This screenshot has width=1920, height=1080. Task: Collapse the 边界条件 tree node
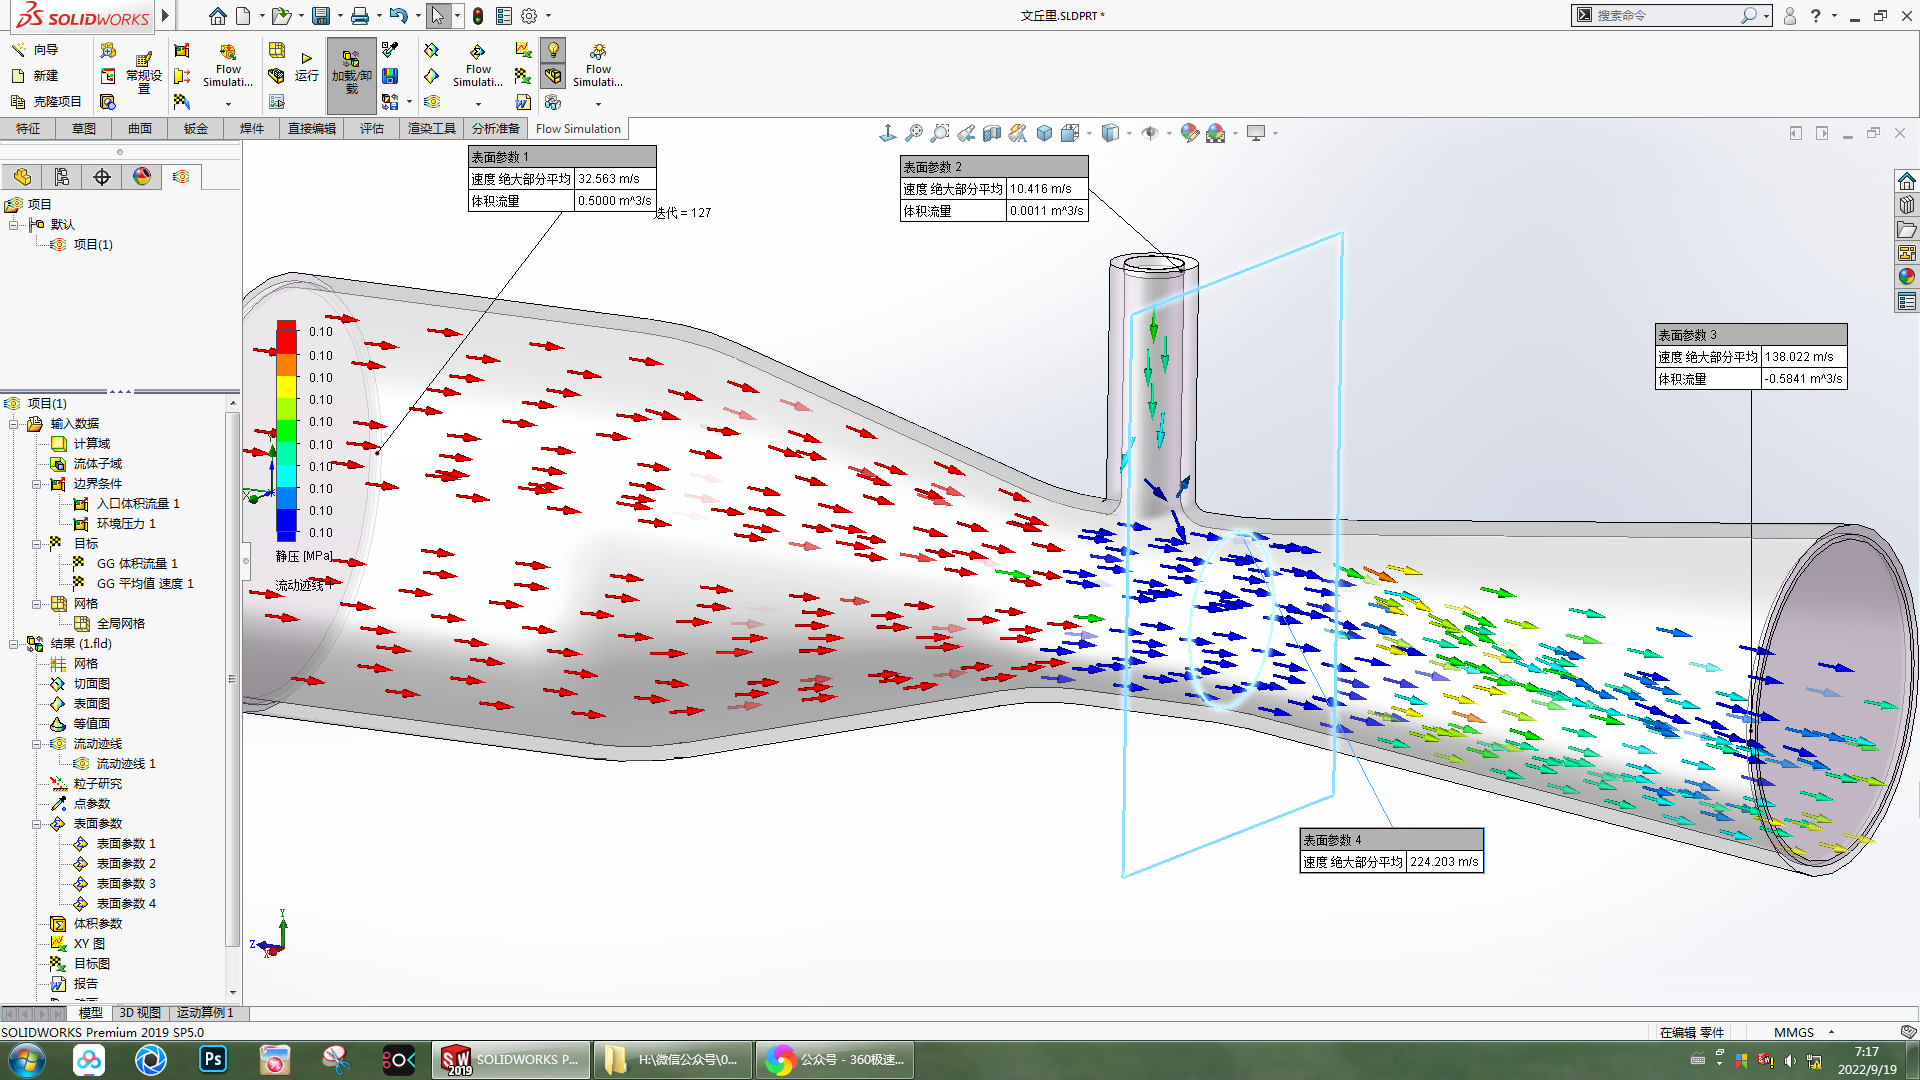(36, 484)
